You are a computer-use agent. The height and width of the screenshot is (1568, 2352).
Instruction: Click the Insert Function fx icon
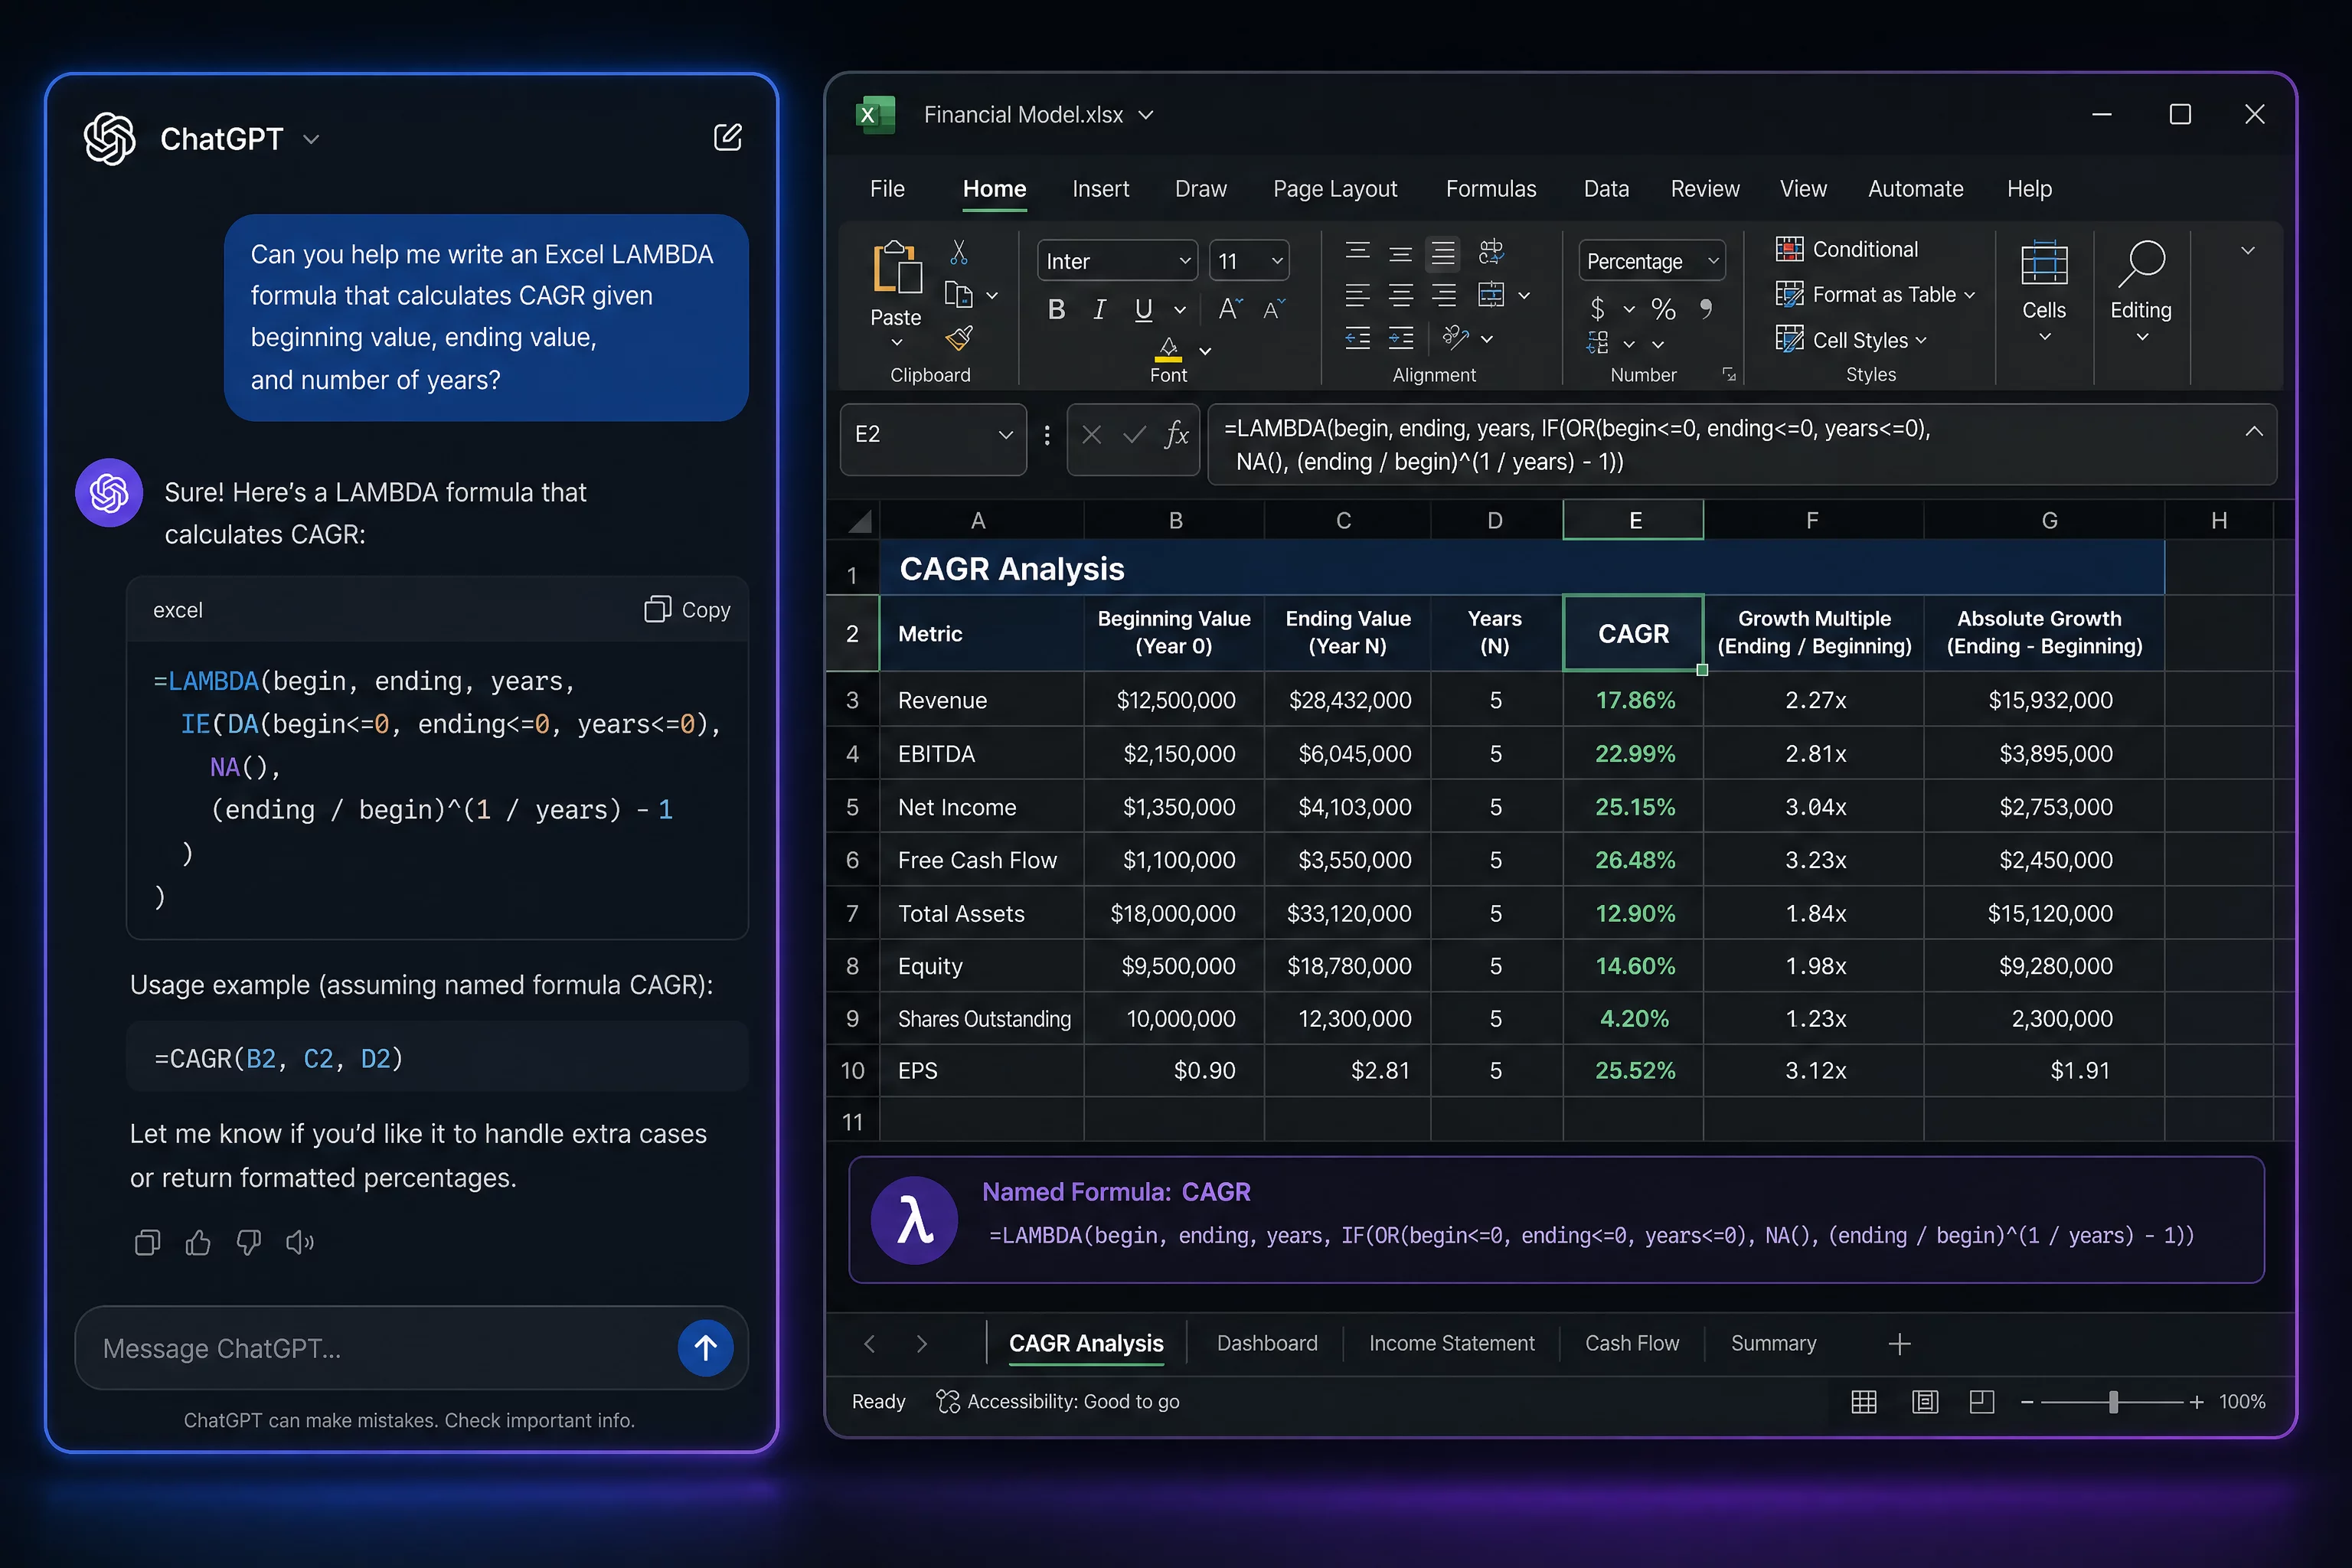(x=1177, y=435)
